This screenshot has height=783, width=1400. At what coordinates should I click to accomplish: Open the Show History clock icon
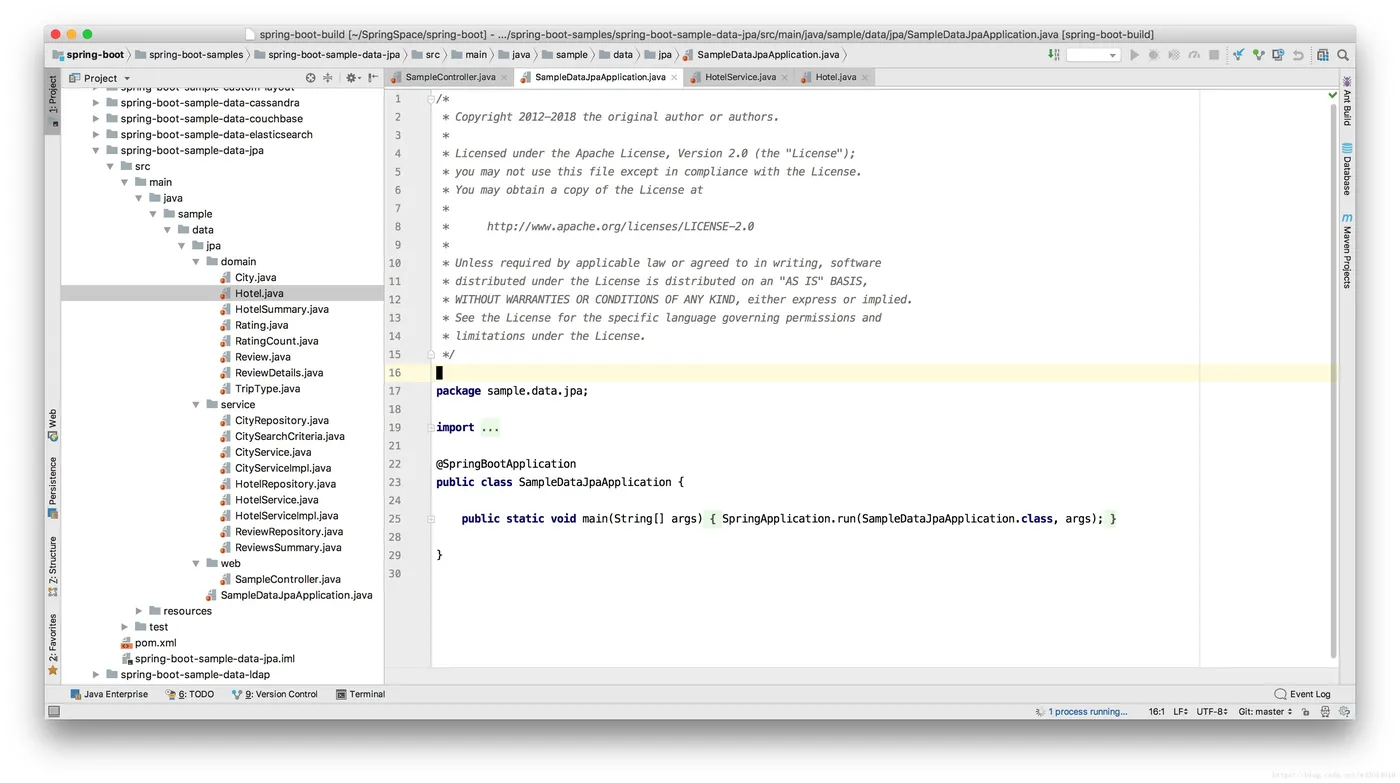[x=1278, y=55]
